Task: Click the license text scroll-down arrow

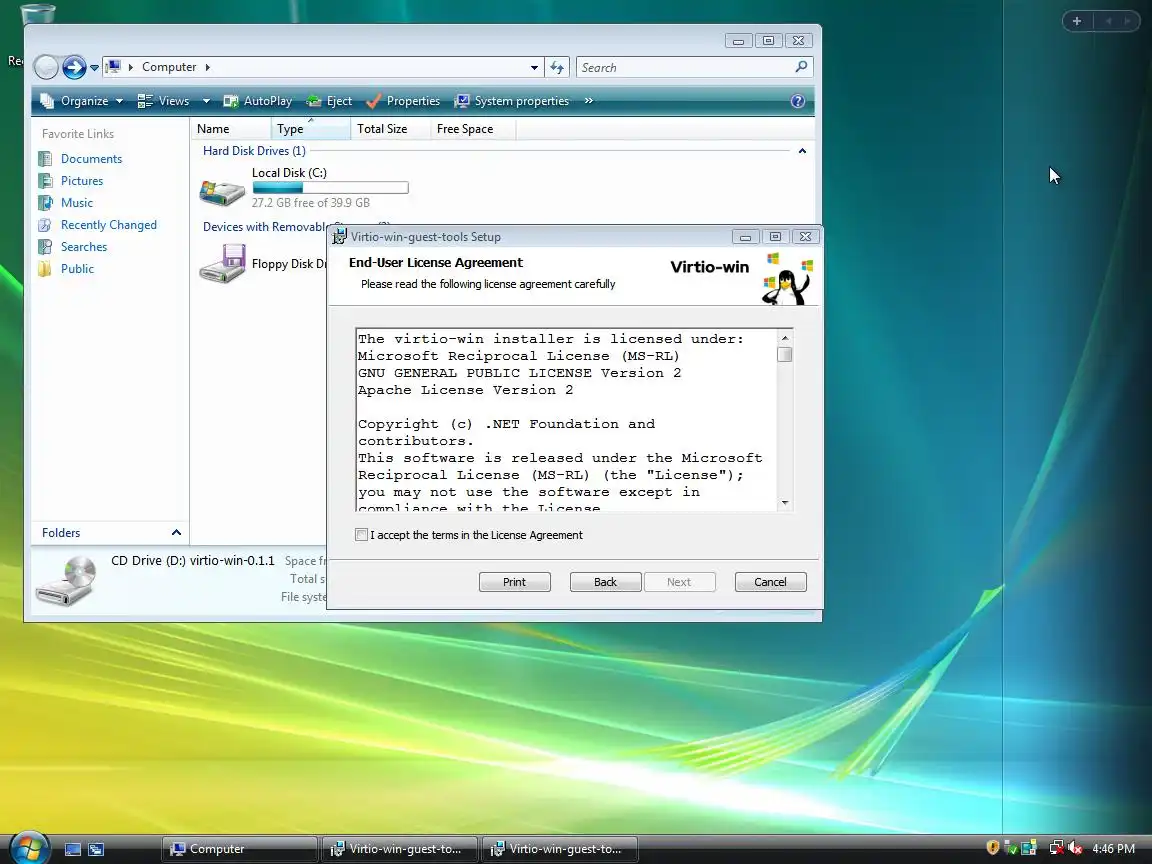Action: (785, 503)
